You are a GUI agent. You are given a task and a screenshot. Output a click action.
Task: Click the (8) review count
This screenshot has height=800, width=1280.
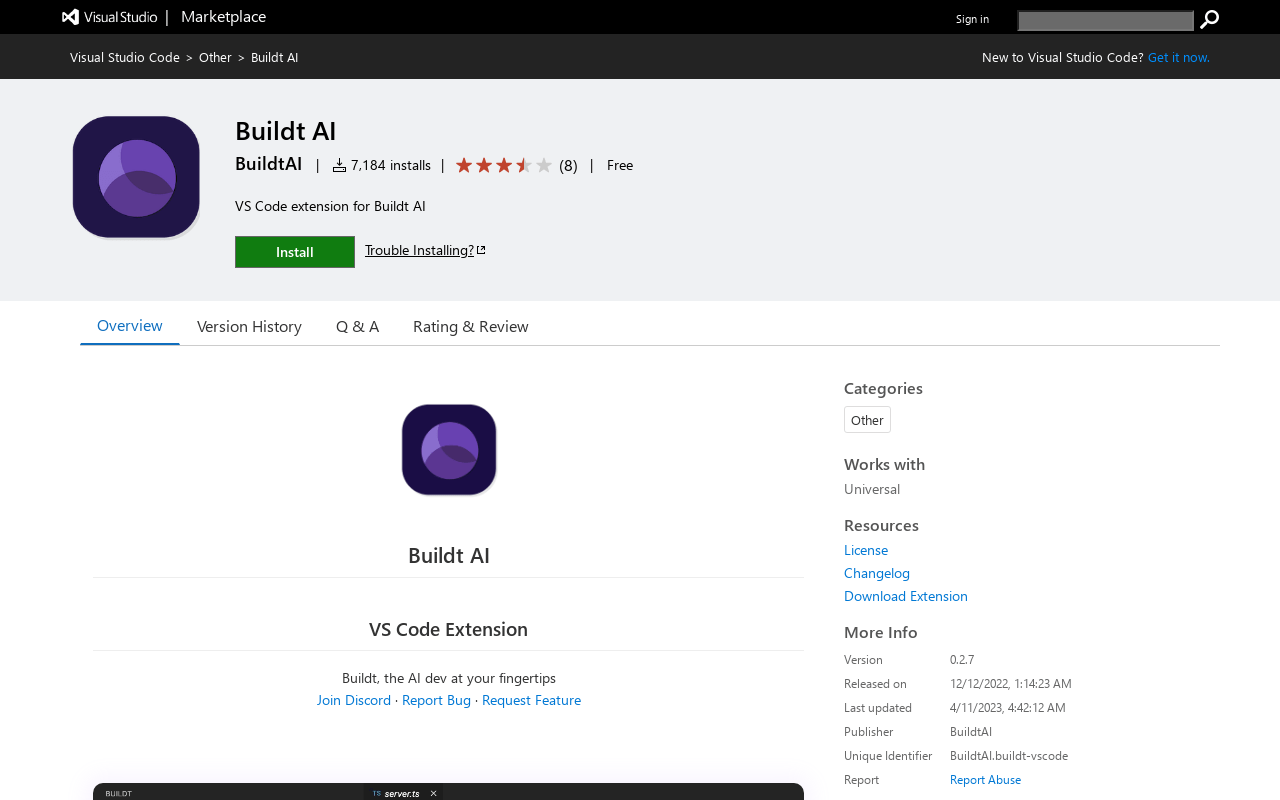point(568,165)
